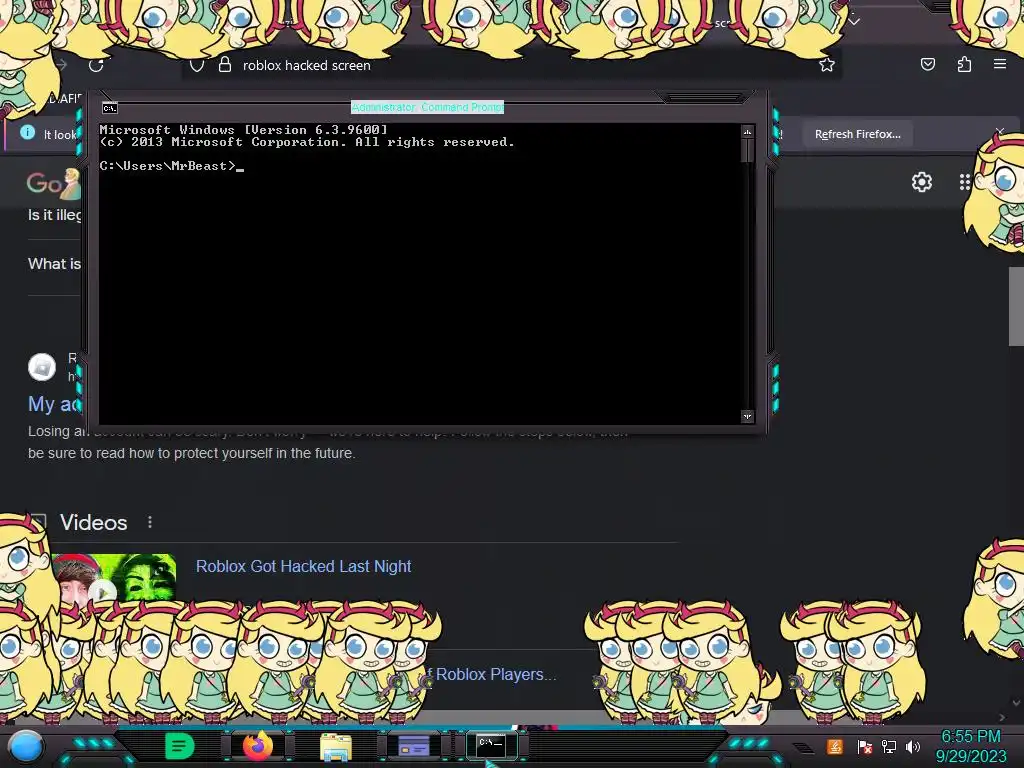The height and width of the screenshot is (768, 1024).
Task: Open 'Roblox Got Hacked Last Night' video link
Action: (x=304, y=566)
